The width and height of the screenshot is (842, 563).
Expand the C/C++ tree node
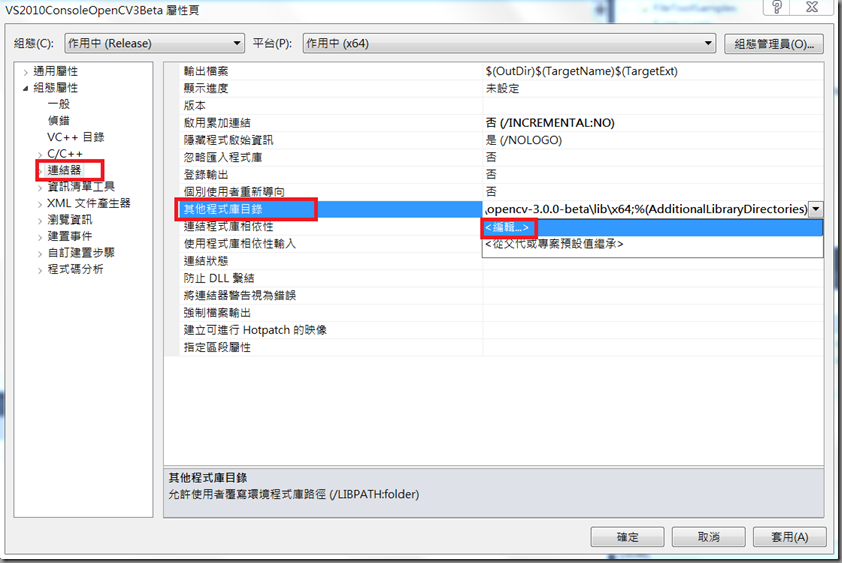[40, 155]
